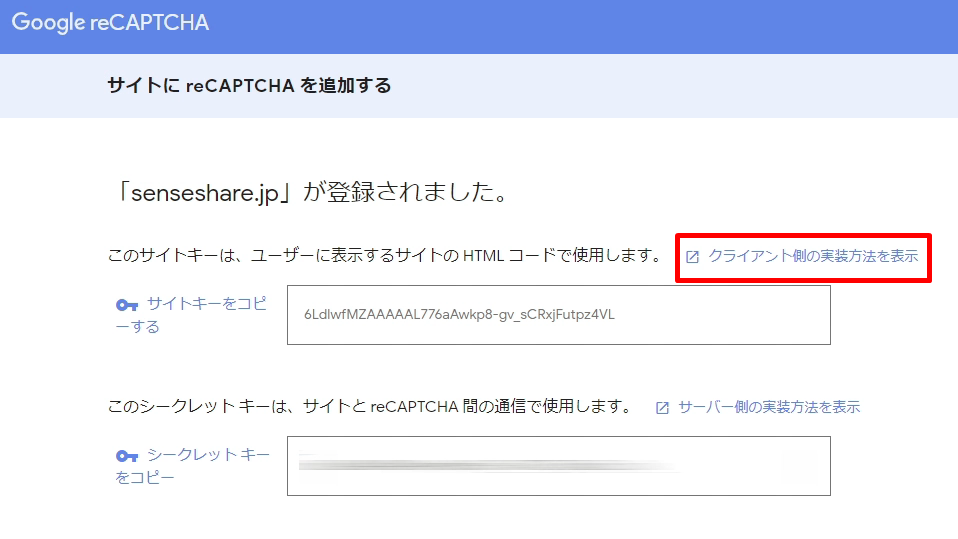This screenshot has width=958, height=539.
Task: Click external-link icon beside クライアント側の実装方法
Action: tap(692, 257)
